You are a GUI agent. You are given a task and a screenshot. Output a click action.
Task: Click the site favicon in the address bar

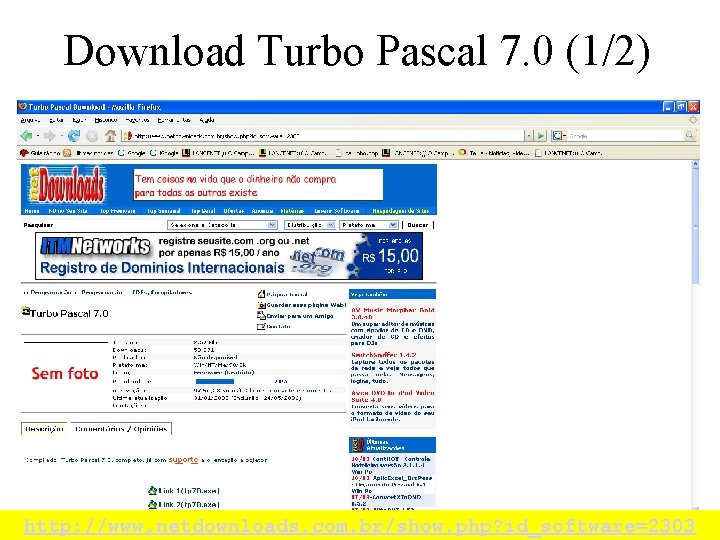(x=128, y=136)
